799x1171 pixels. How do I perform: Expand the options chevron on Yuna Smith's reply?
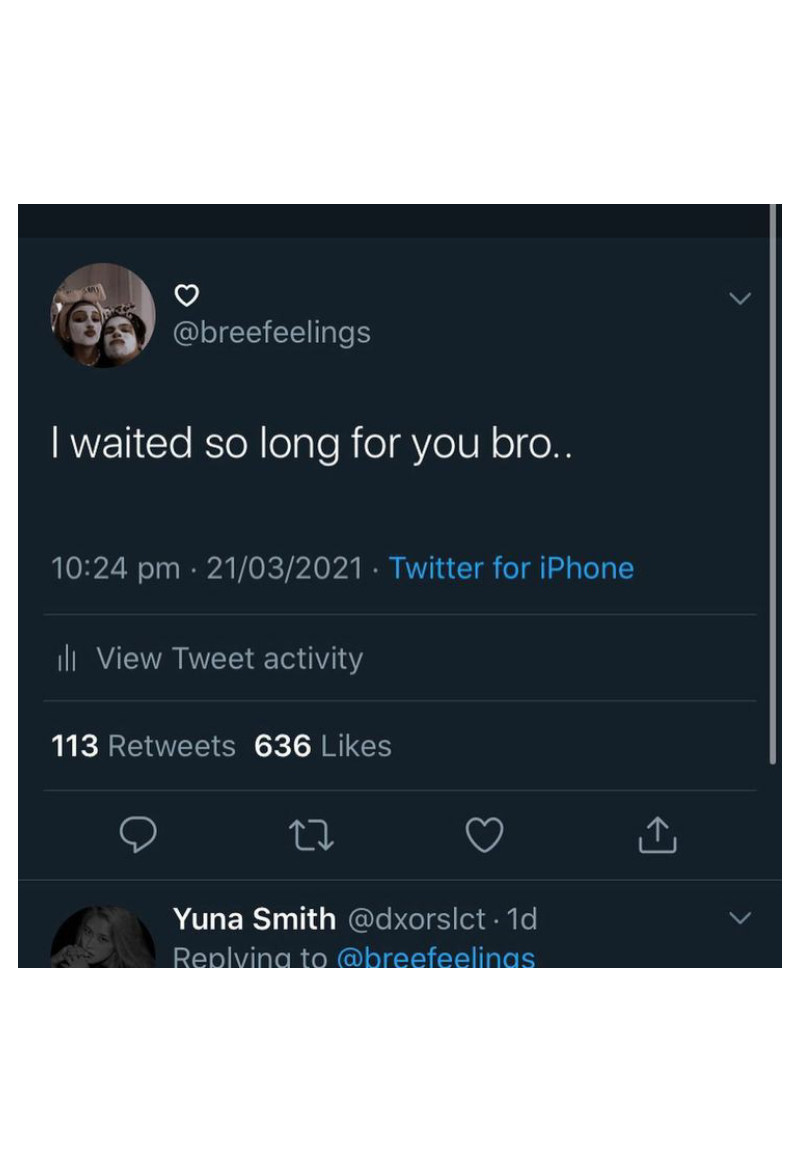739,918
